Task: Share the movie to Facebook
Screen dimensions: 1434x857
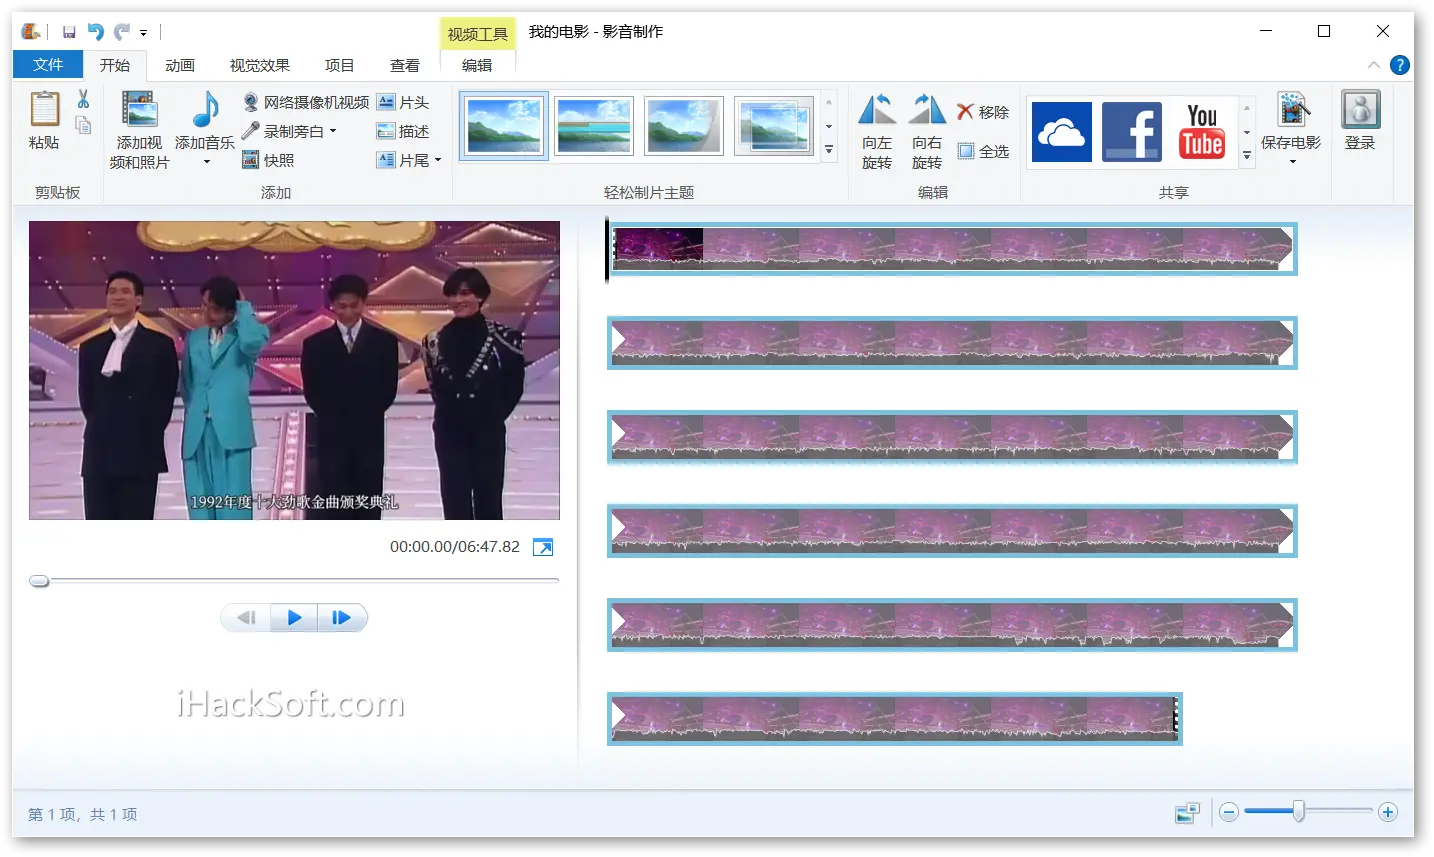Action: coord(1132,132)
